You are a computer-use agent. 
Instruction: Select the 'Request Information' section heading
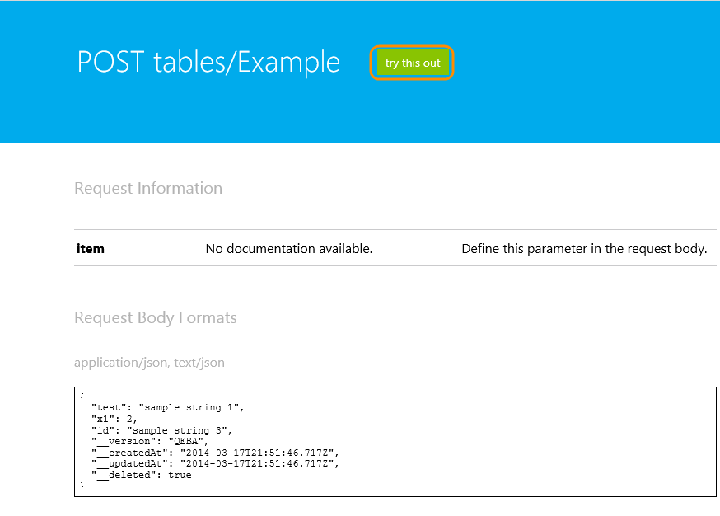coord(148,188)
